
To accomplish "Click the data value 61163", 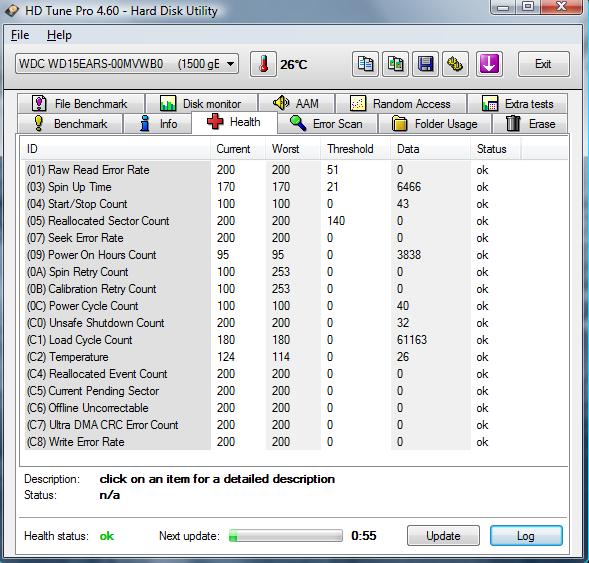I will tap(412, 340).
